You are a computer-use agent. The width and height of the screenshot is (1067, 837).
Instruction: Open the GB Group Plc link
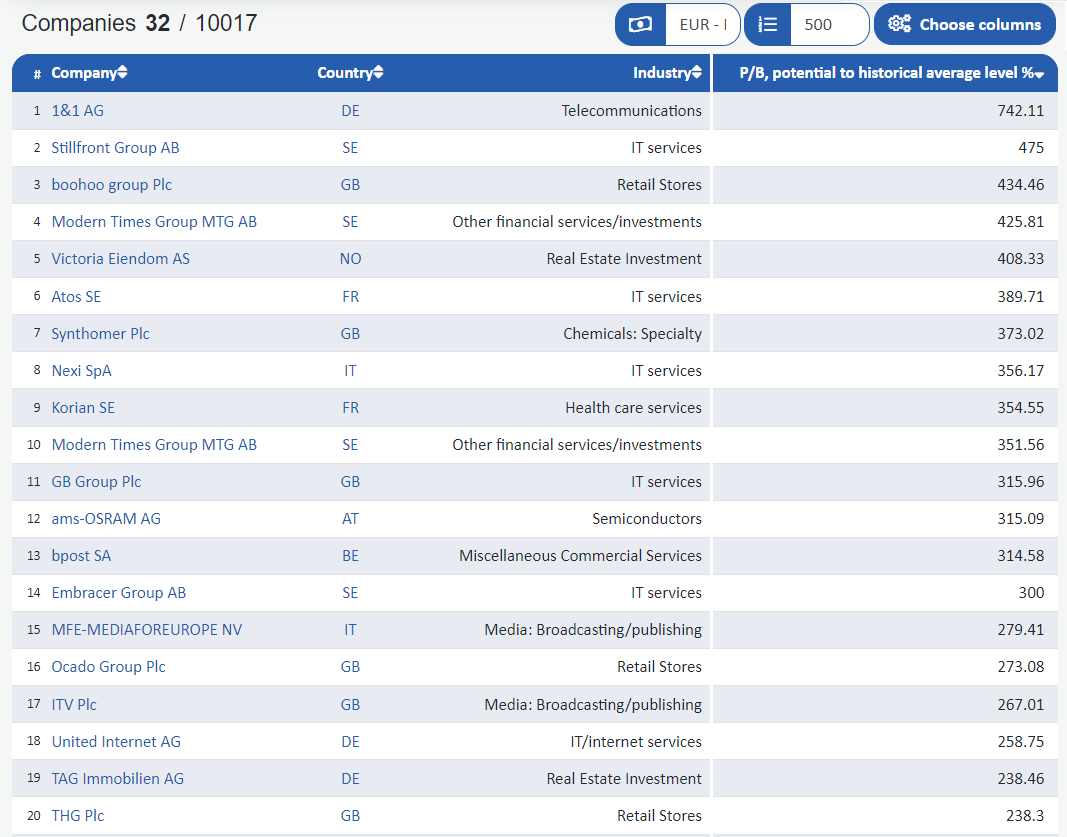click(96, 482)
